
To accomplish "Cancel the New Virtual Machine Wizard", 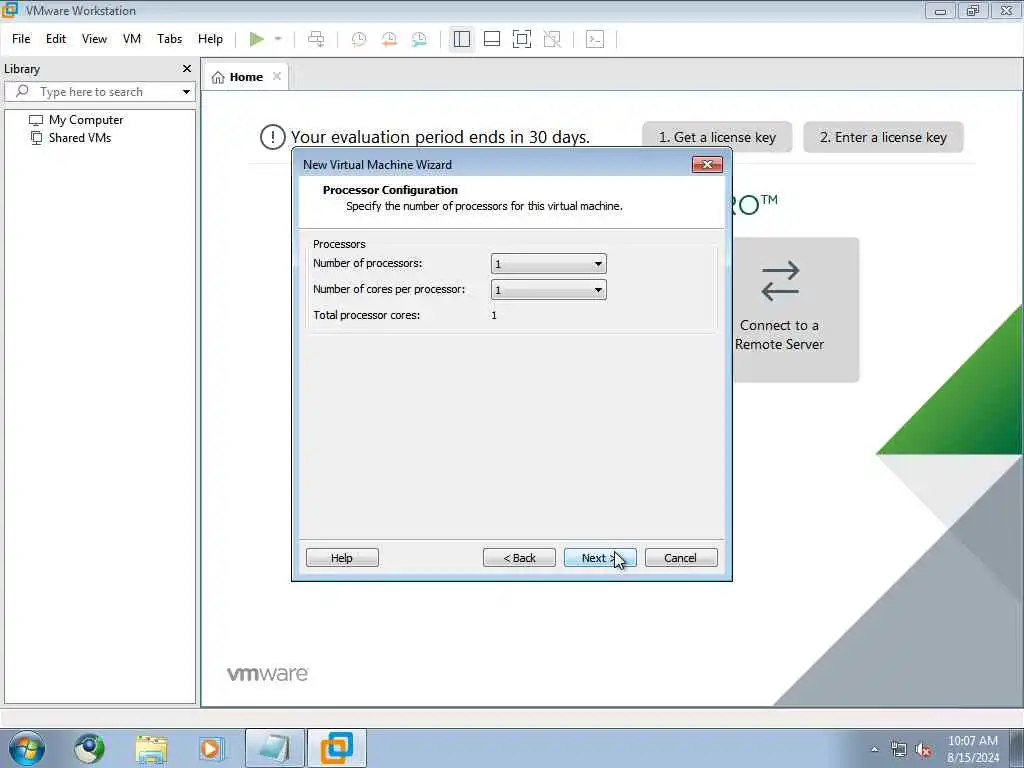I will (x=681, y=558).
